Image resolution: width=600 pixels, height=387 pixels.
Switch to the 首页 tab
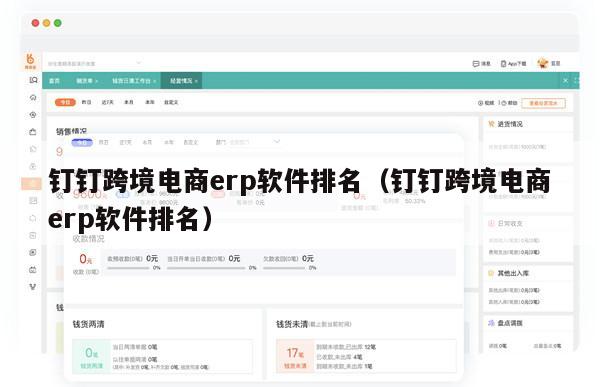pos(54,81)
